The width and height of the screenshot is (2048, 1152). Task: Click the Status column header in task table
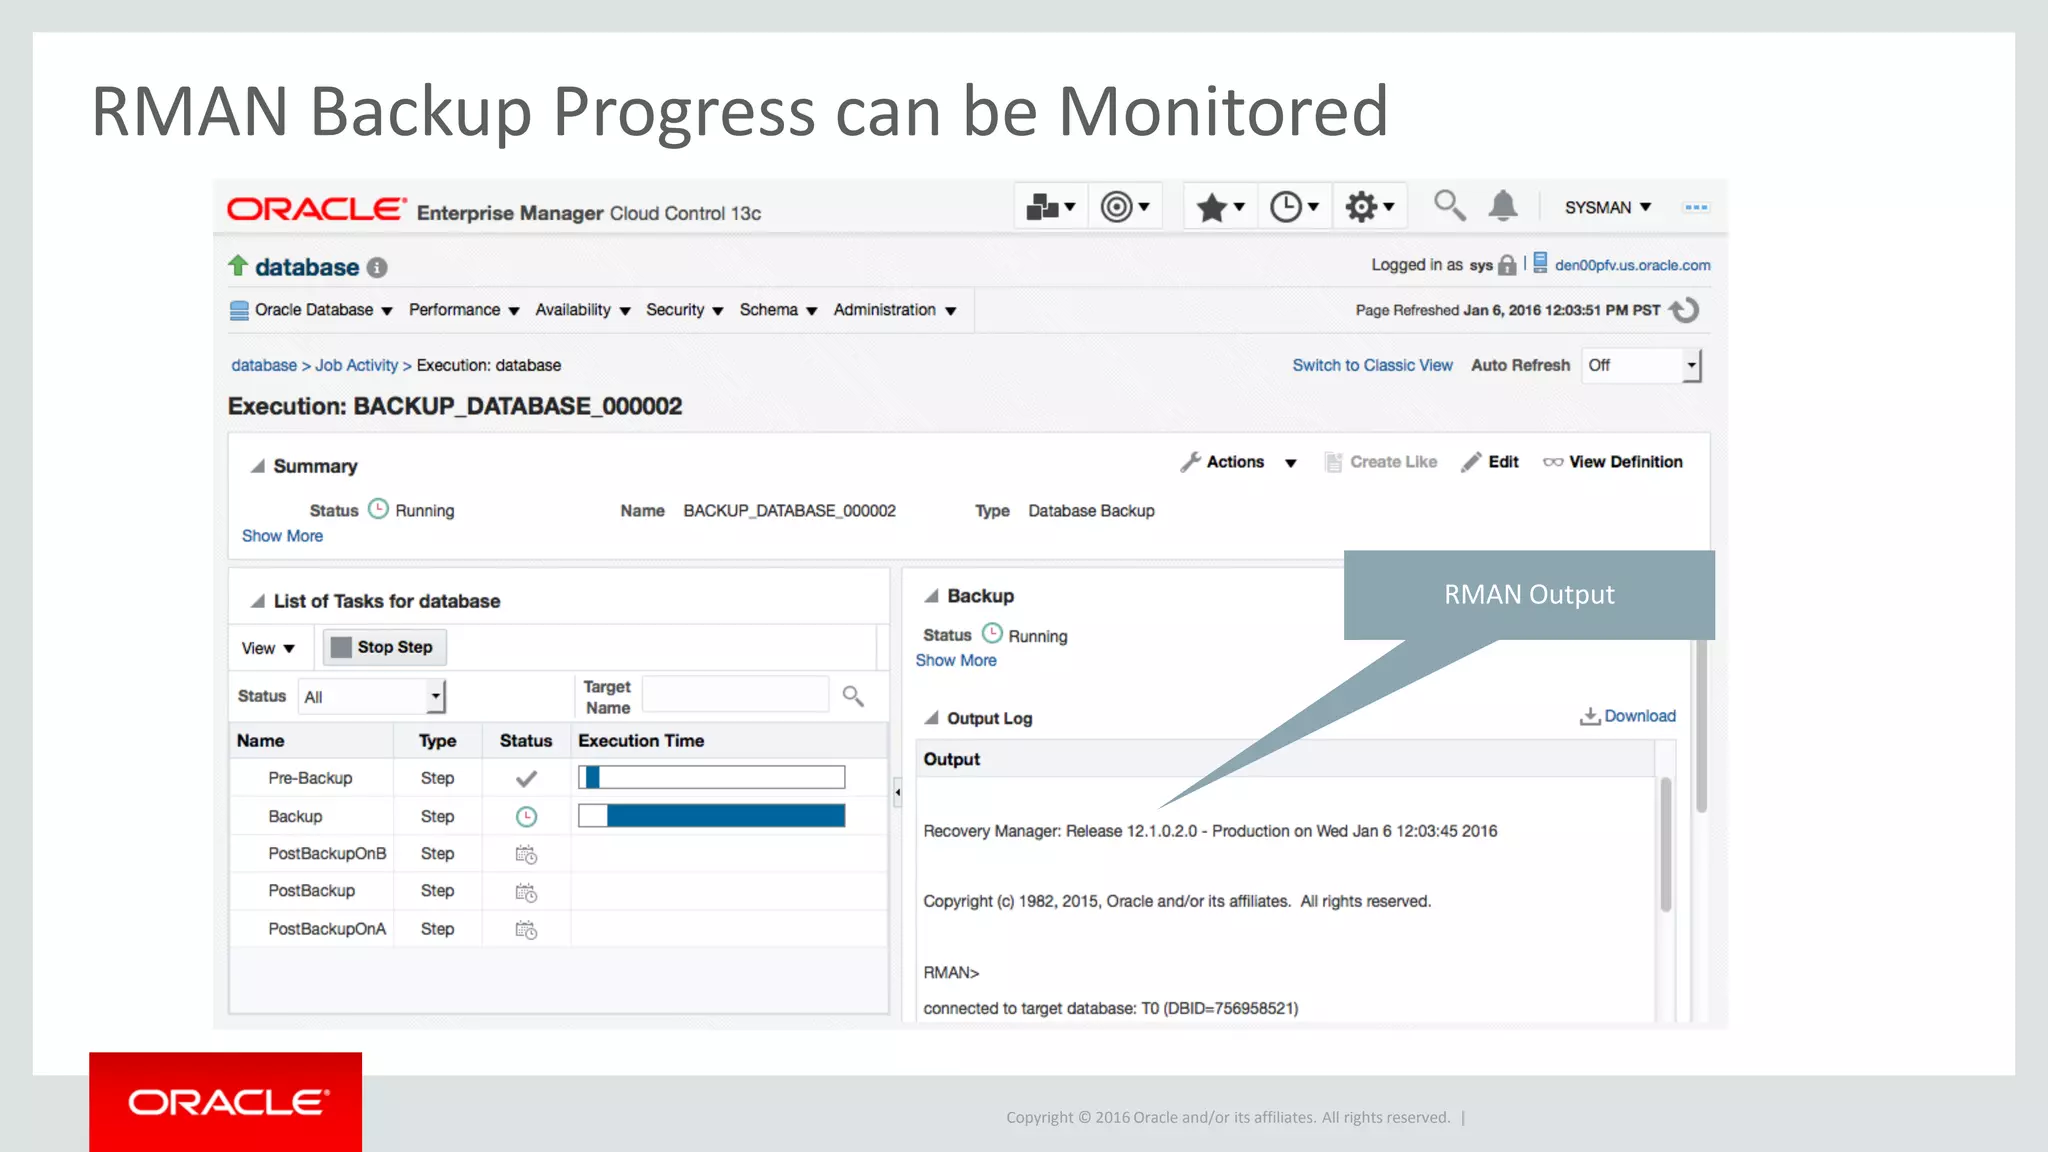(x=526, y=740)
